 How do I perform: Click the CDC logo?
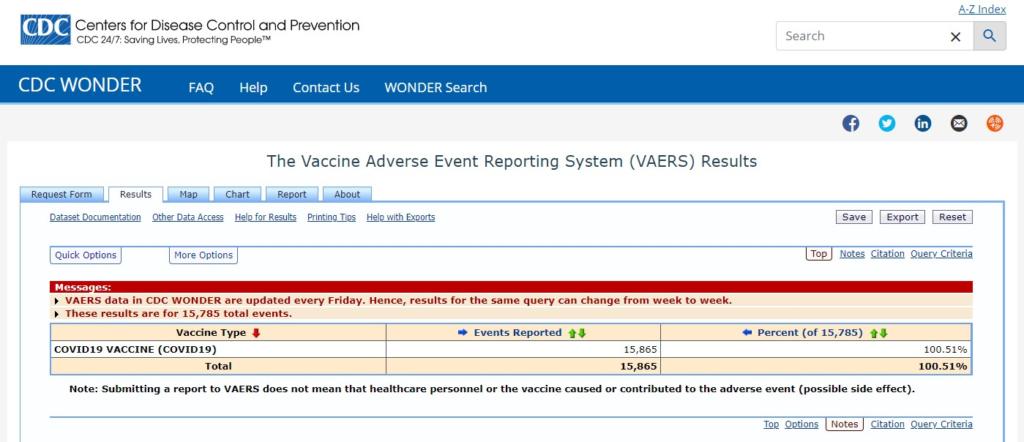44,29
